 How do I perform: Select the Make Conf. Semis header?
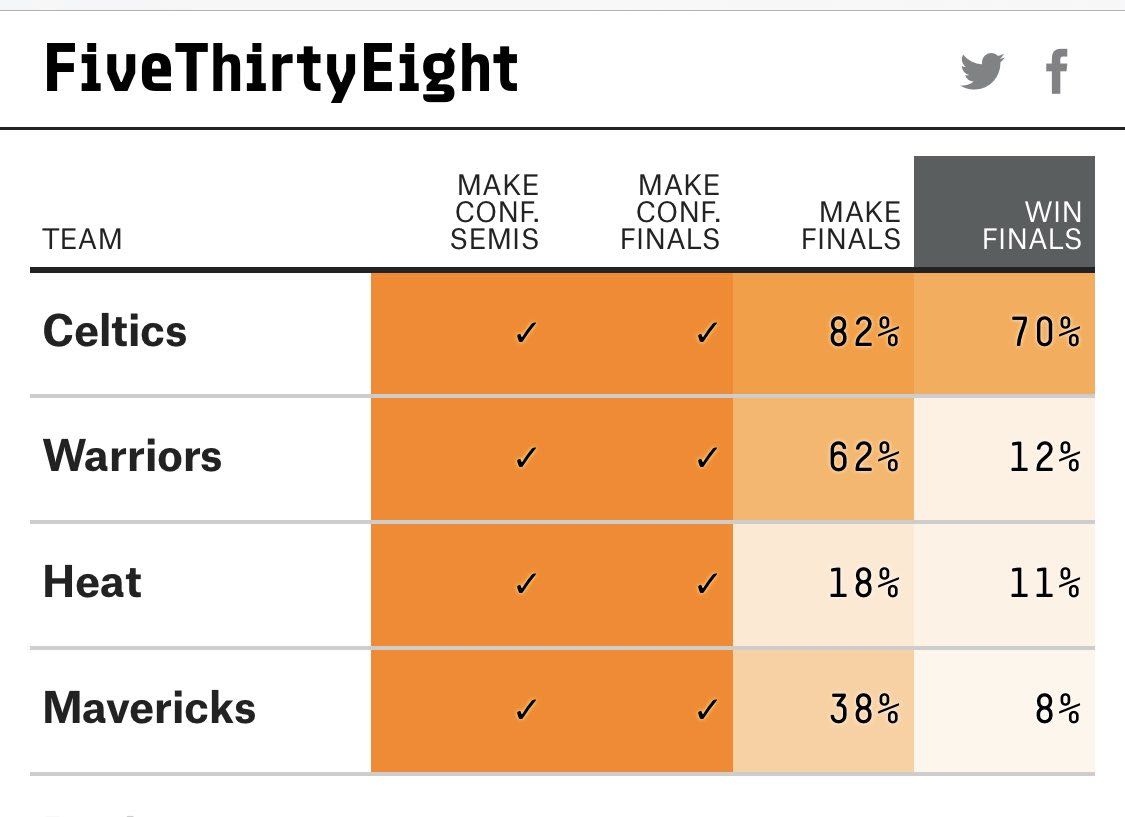click(494, 212)
